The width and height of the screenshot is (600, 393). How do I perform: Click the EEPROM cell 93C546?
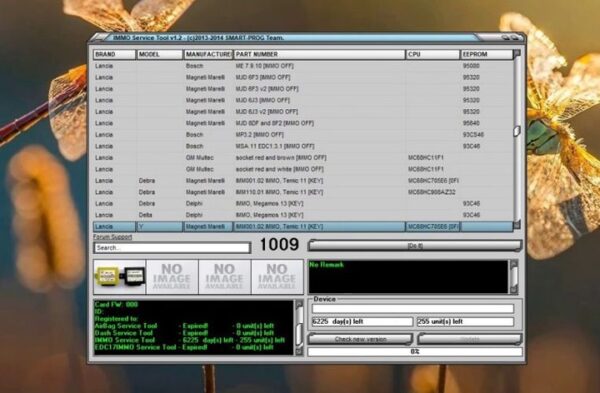pyautogui.click(x=473, y=135)
